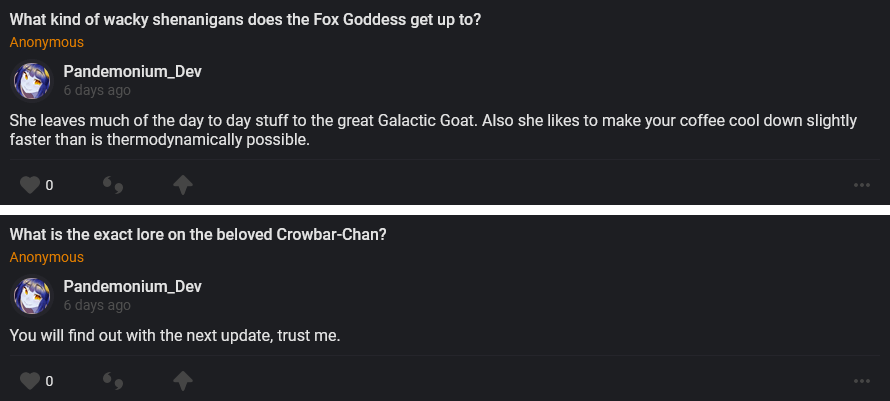Click the like count on Fox Goddess answer
This screenshot has height=401, width=890.
[x=49, y=185]
